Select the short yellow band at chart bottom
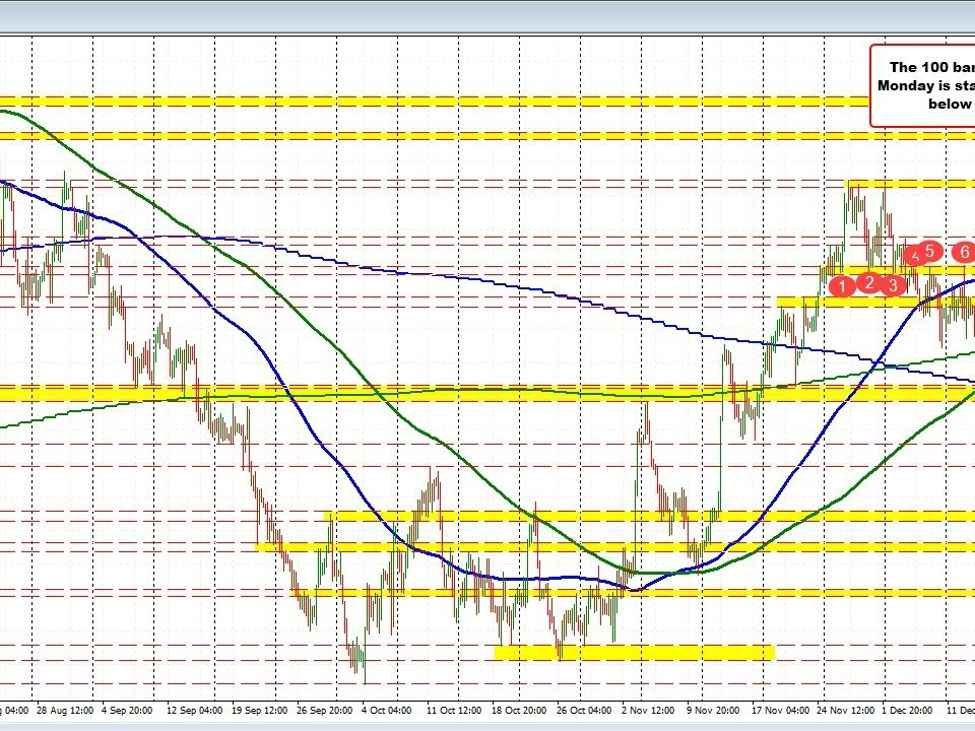The width and height of the screenshot is (975, 731). tap(635, 652)
